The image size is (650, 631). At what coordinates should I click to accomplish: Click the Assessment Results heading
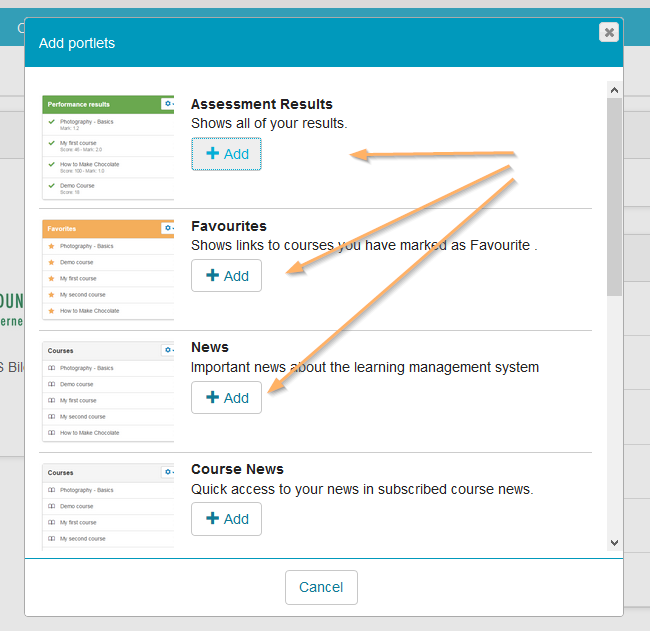(261, 104)
